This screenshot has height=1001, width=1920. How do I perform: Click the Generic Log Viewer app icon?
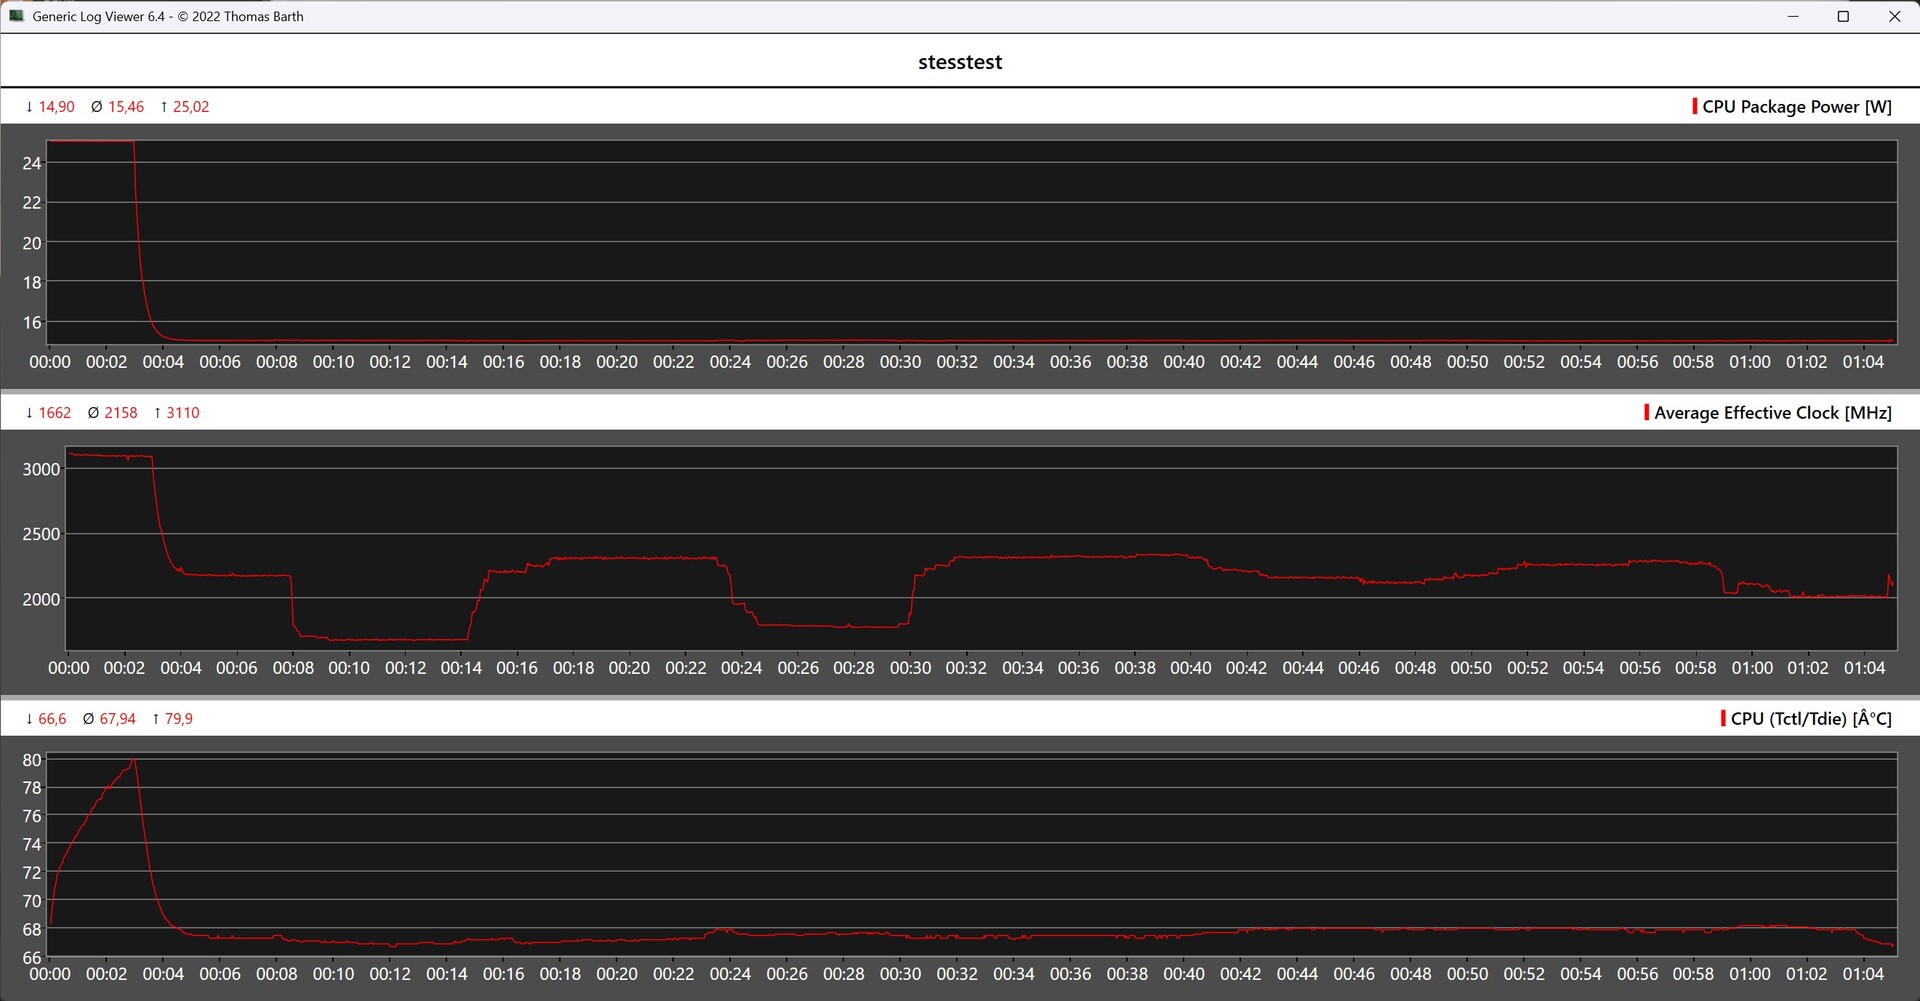point(16,16)
